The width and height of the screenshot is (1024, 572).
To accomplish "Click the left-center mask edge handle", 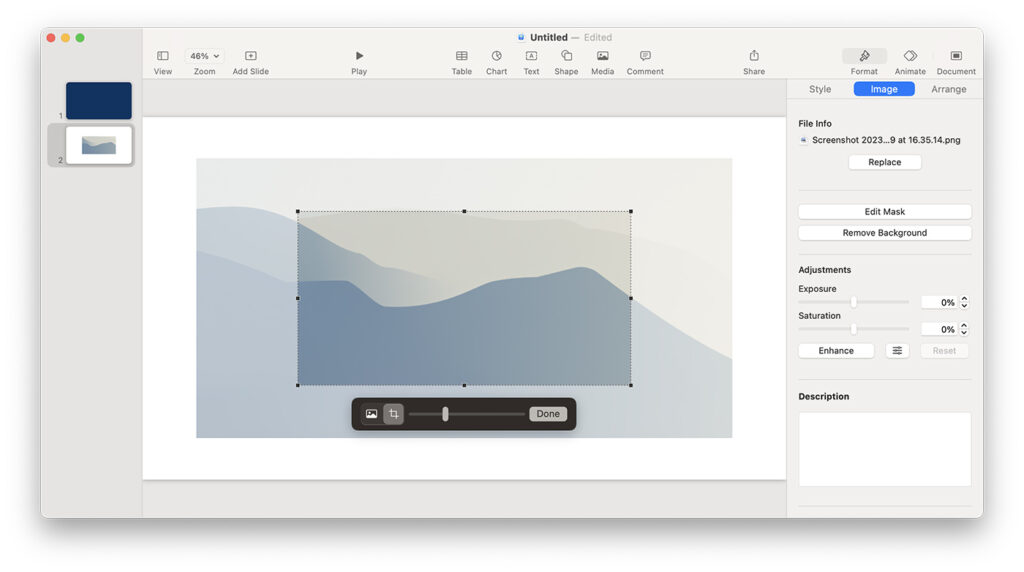I will coord(298,298).
